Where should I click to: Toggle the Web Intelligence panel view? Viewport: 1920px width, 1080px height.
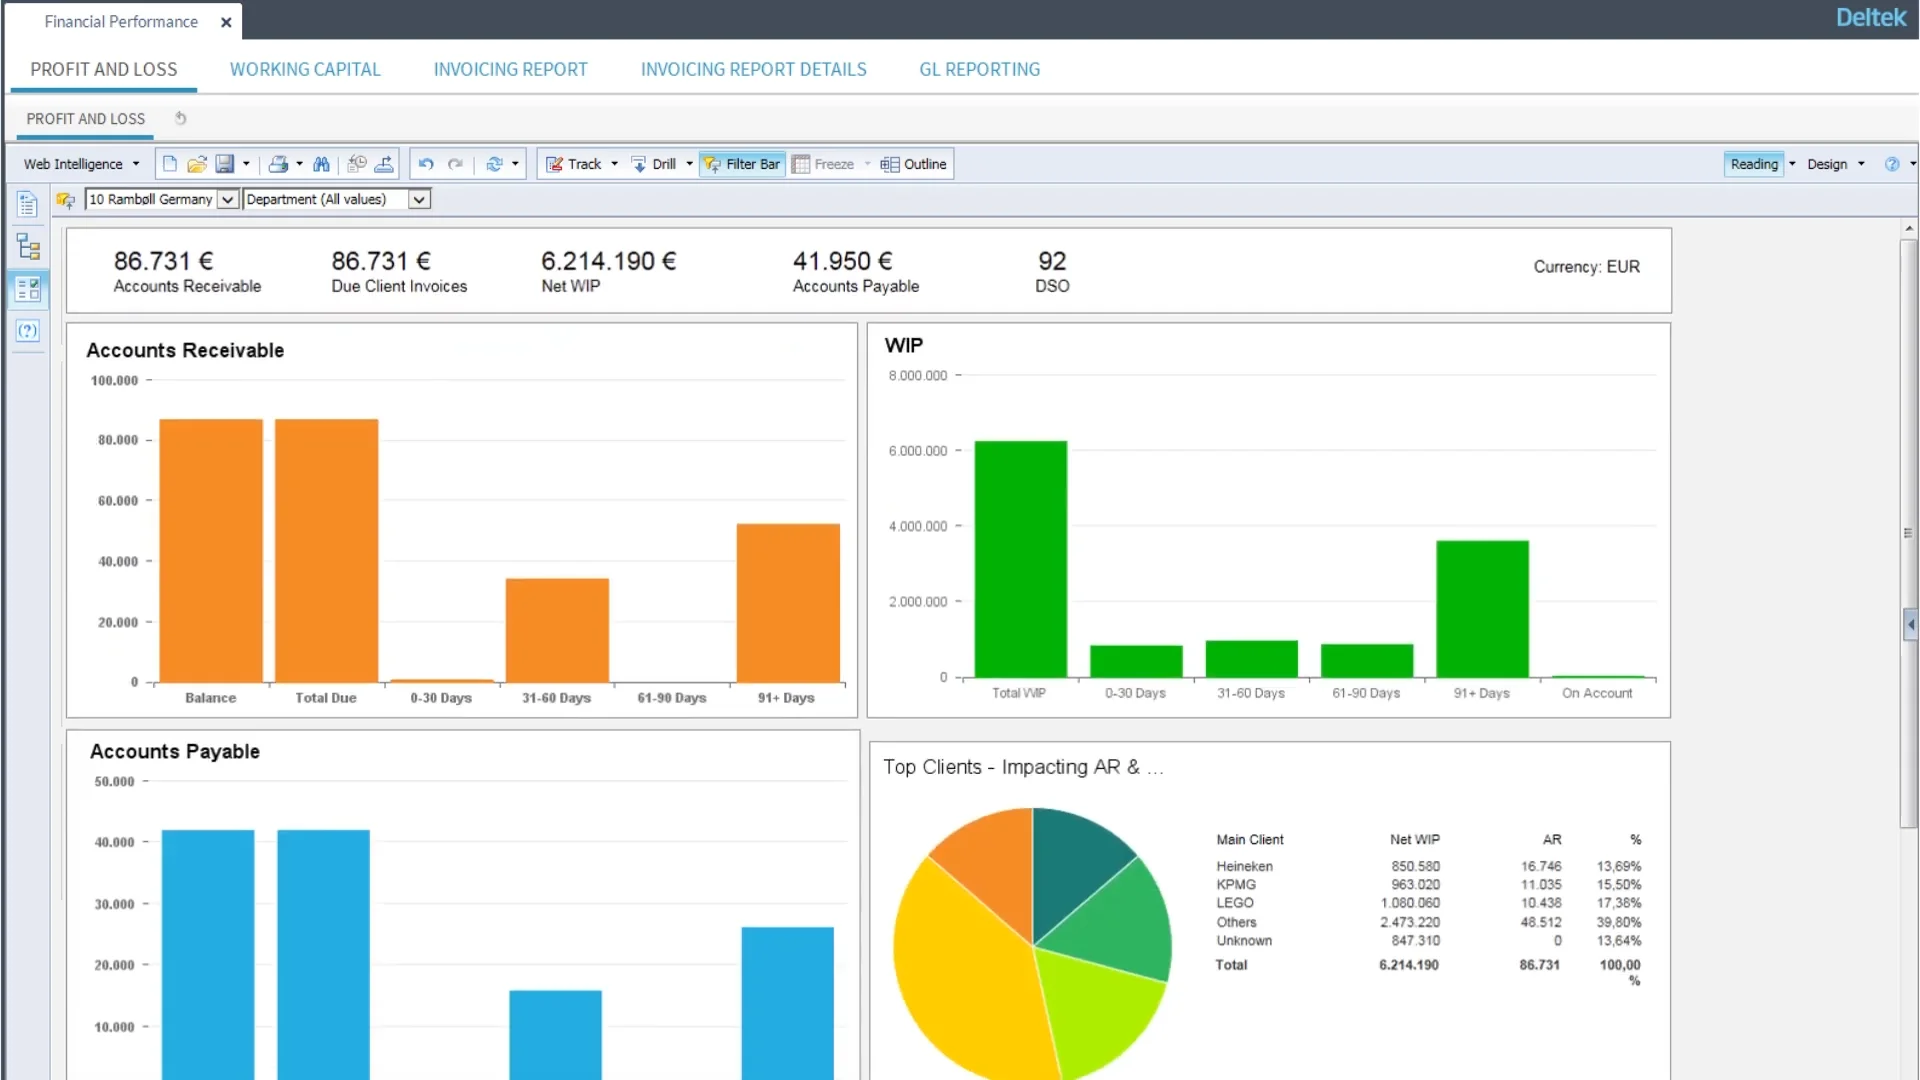80,164
